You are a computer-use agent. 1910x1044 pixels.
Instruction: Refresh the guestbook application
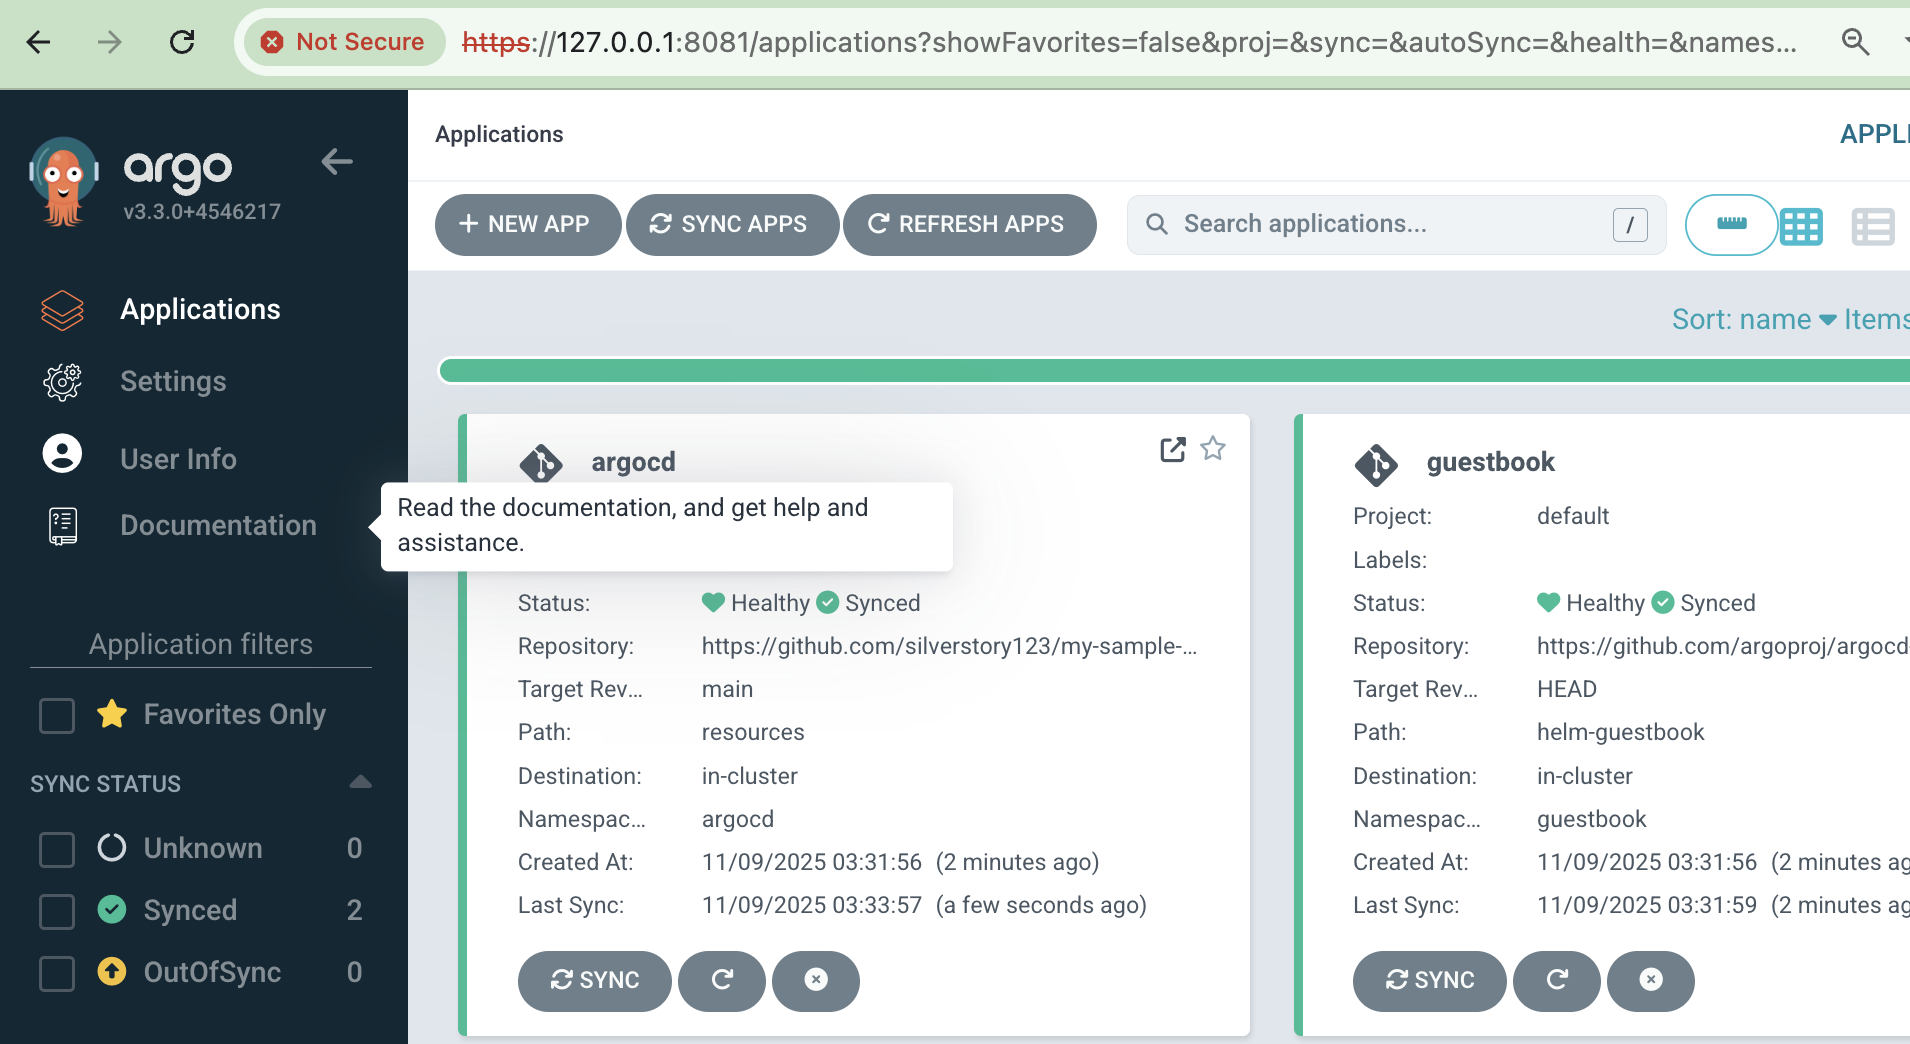click(1557, 981)
